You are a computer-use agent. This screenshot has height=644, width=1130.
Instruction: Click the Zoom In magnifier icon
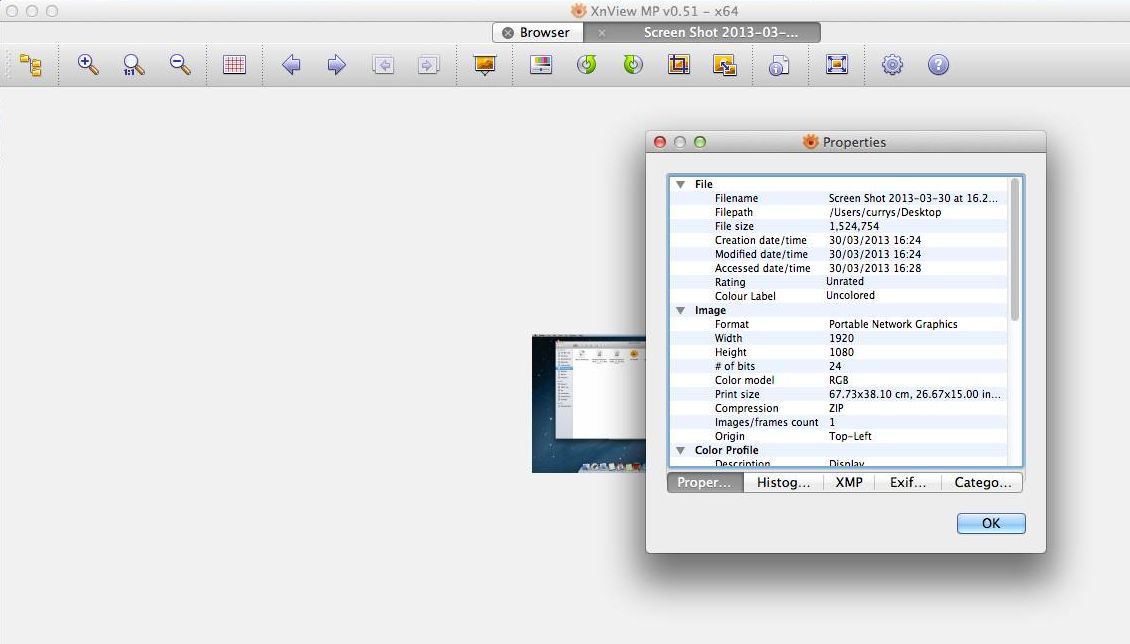pos(88,65)
